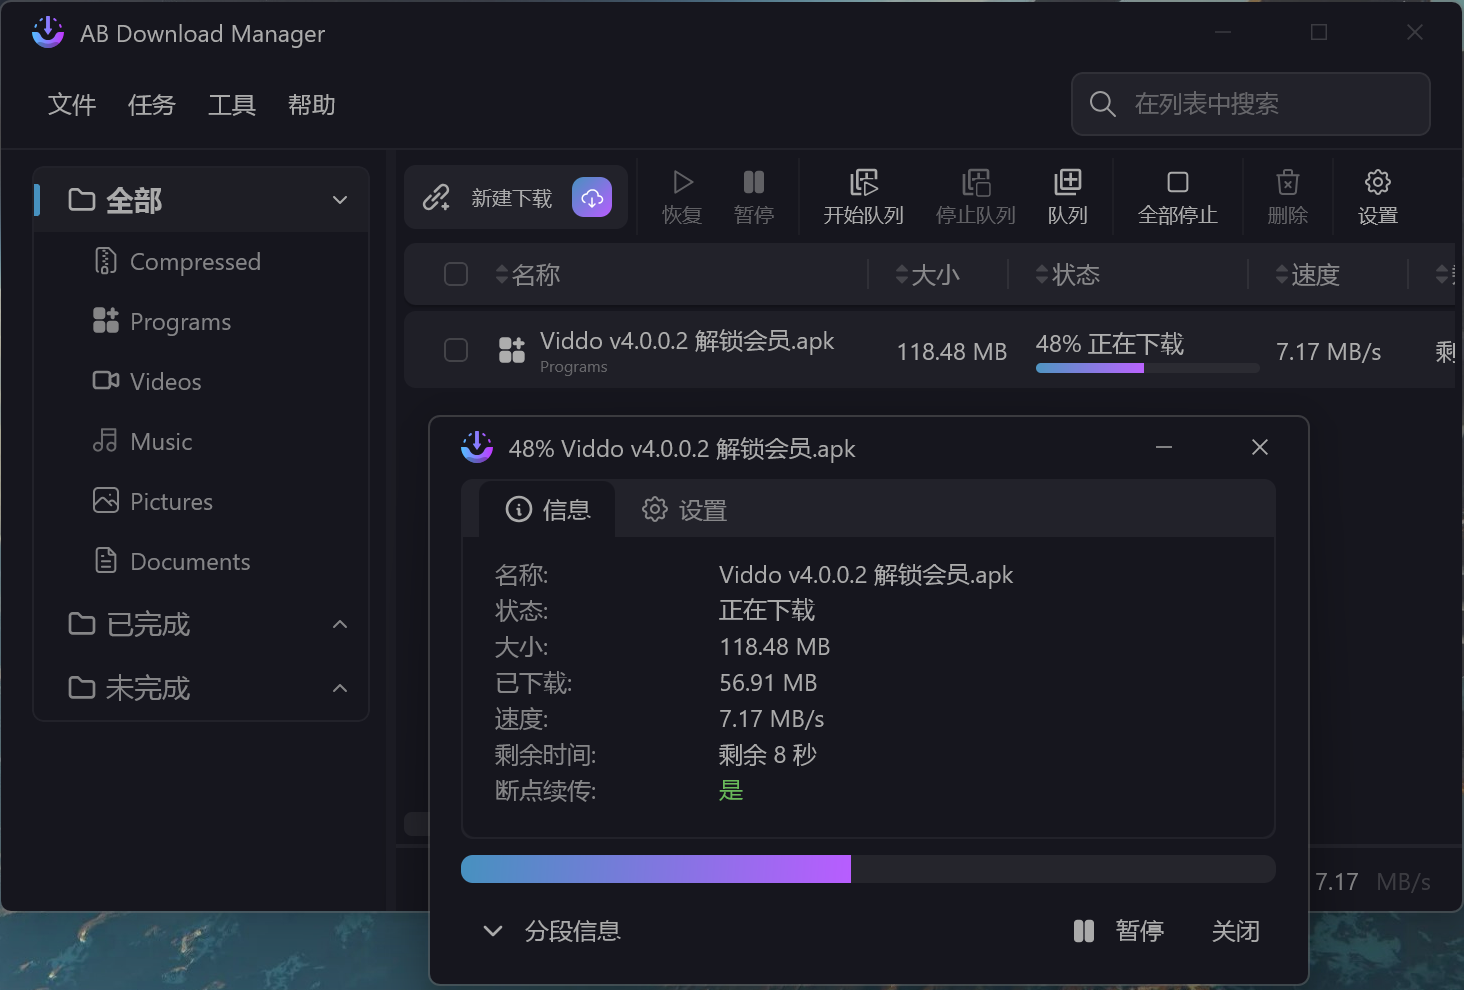The width and height of the screenshot is (1464, 990).
Task: Select the Viddo apk row checkbox
Action: [455, 350]
